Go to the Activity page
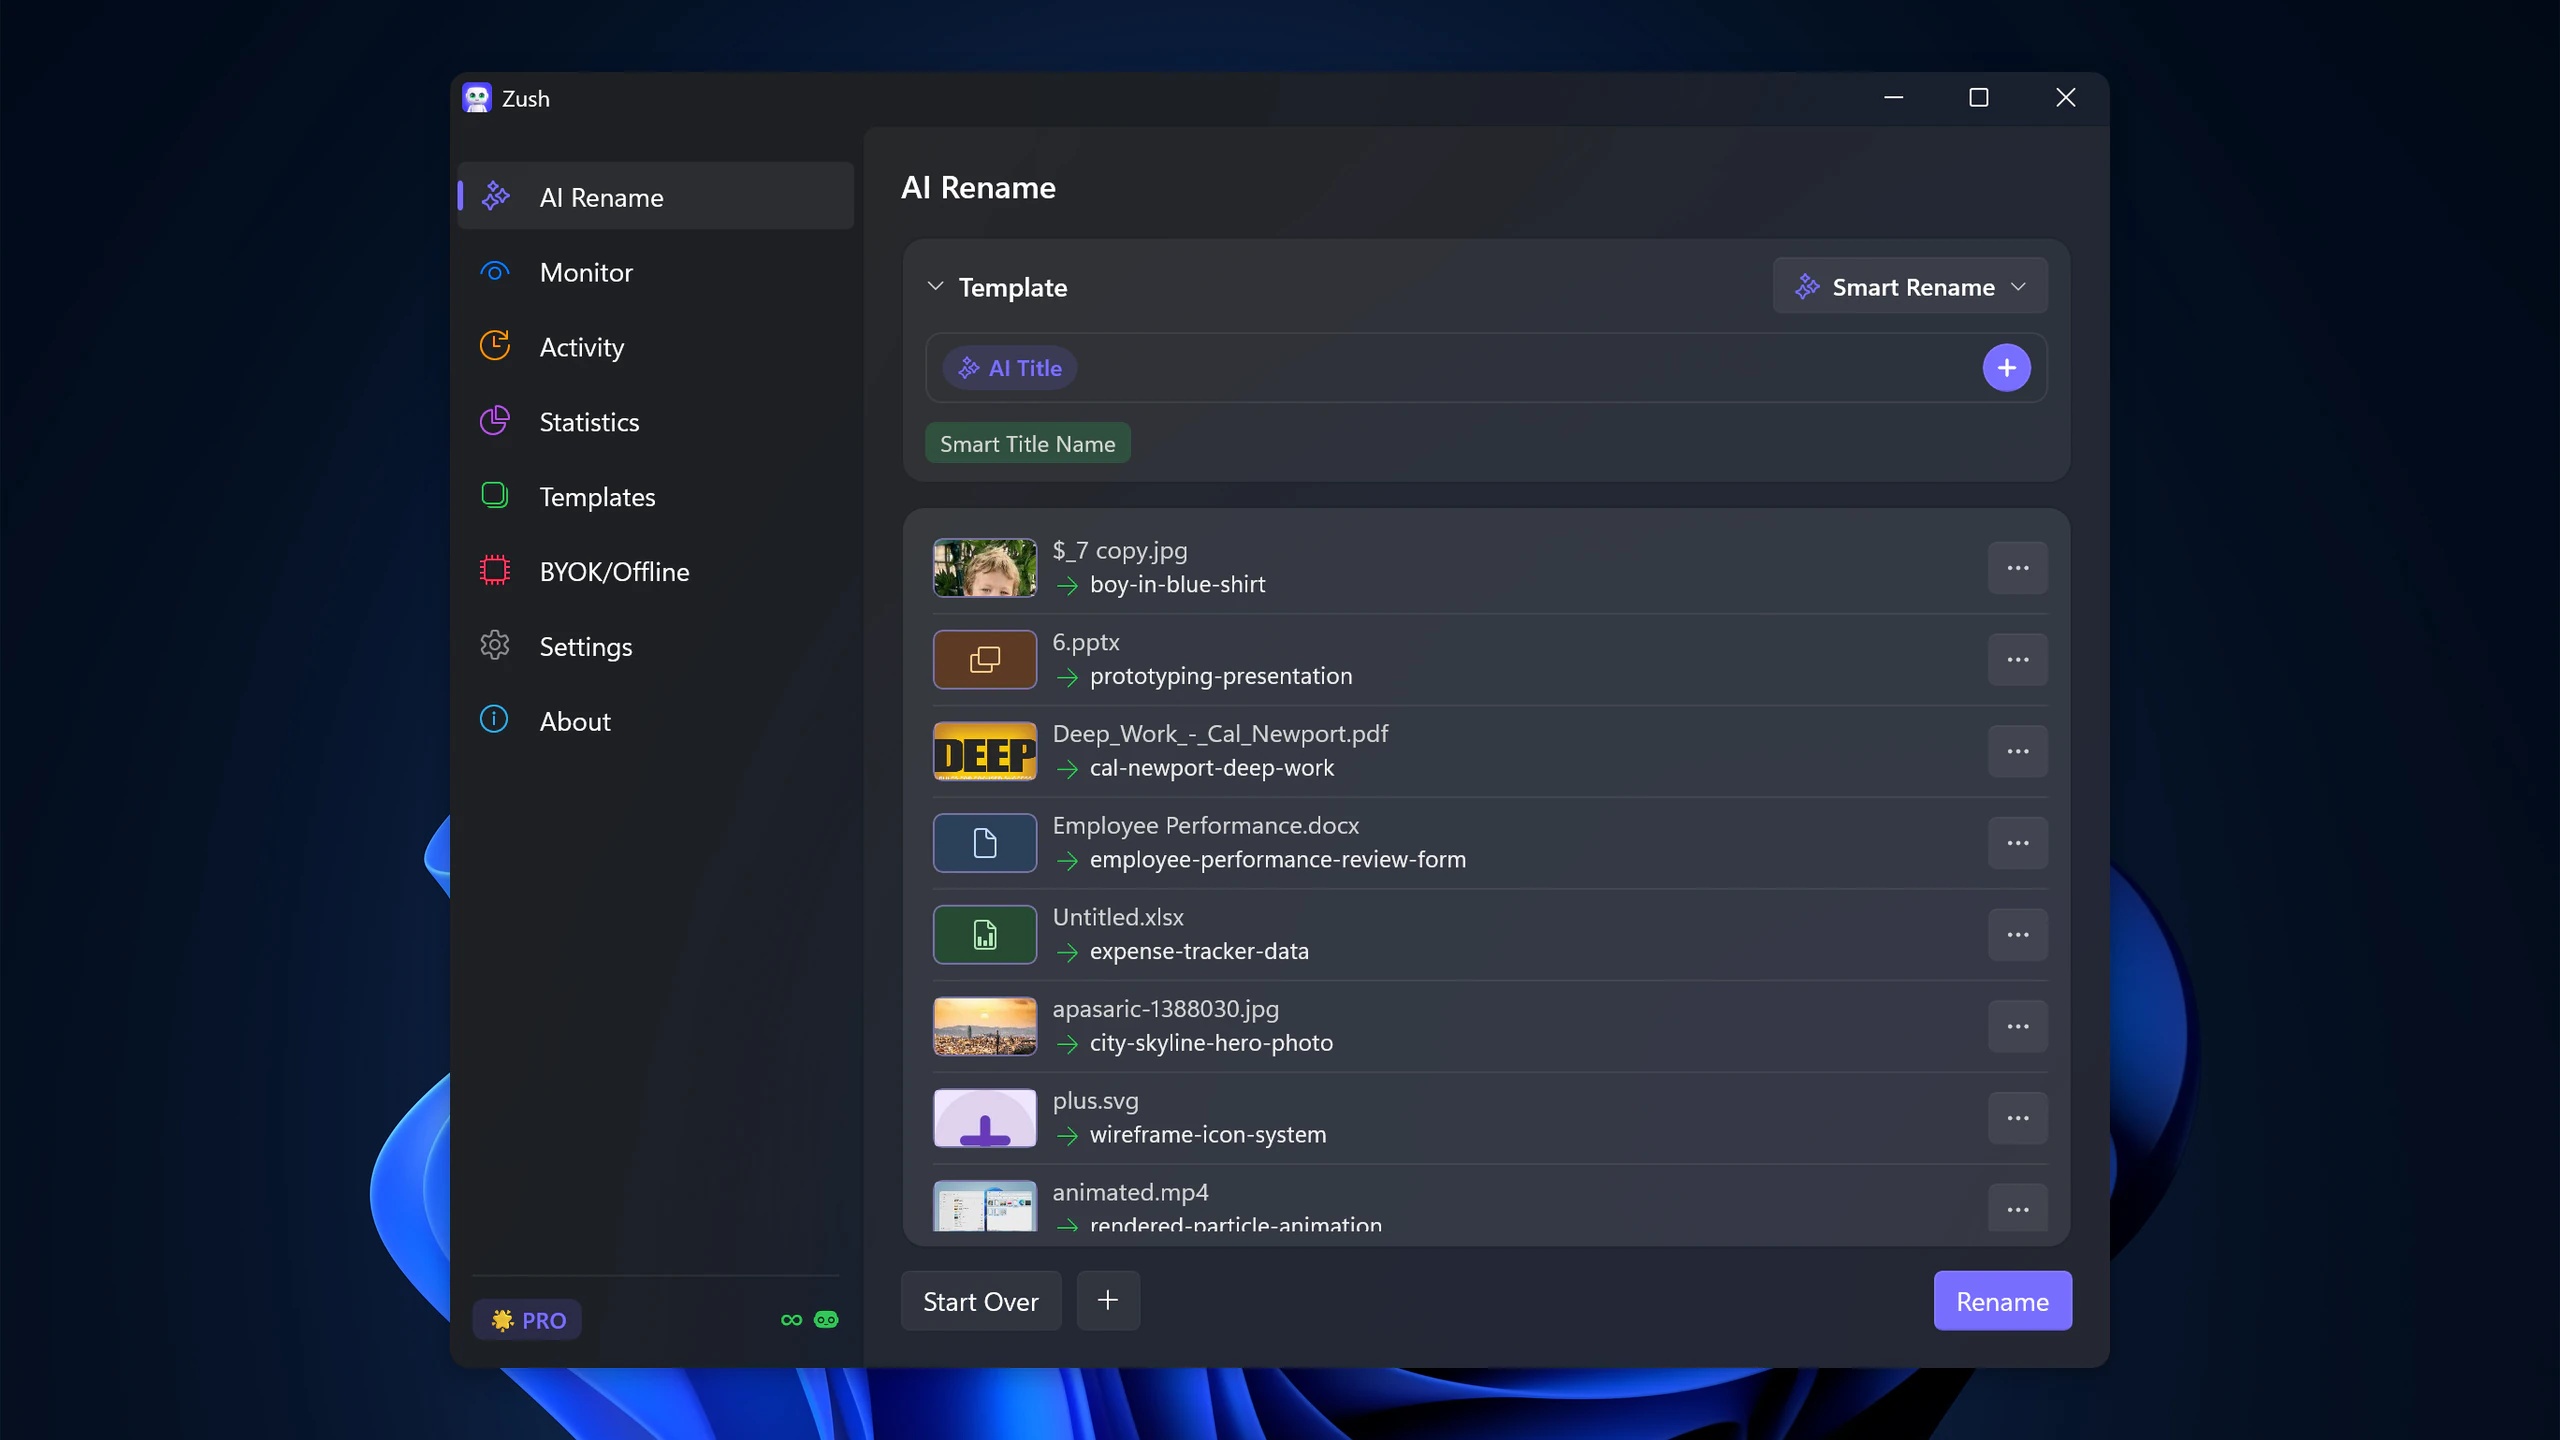The width and height of the screenshot is (2560, 1440). pos(656,347)
